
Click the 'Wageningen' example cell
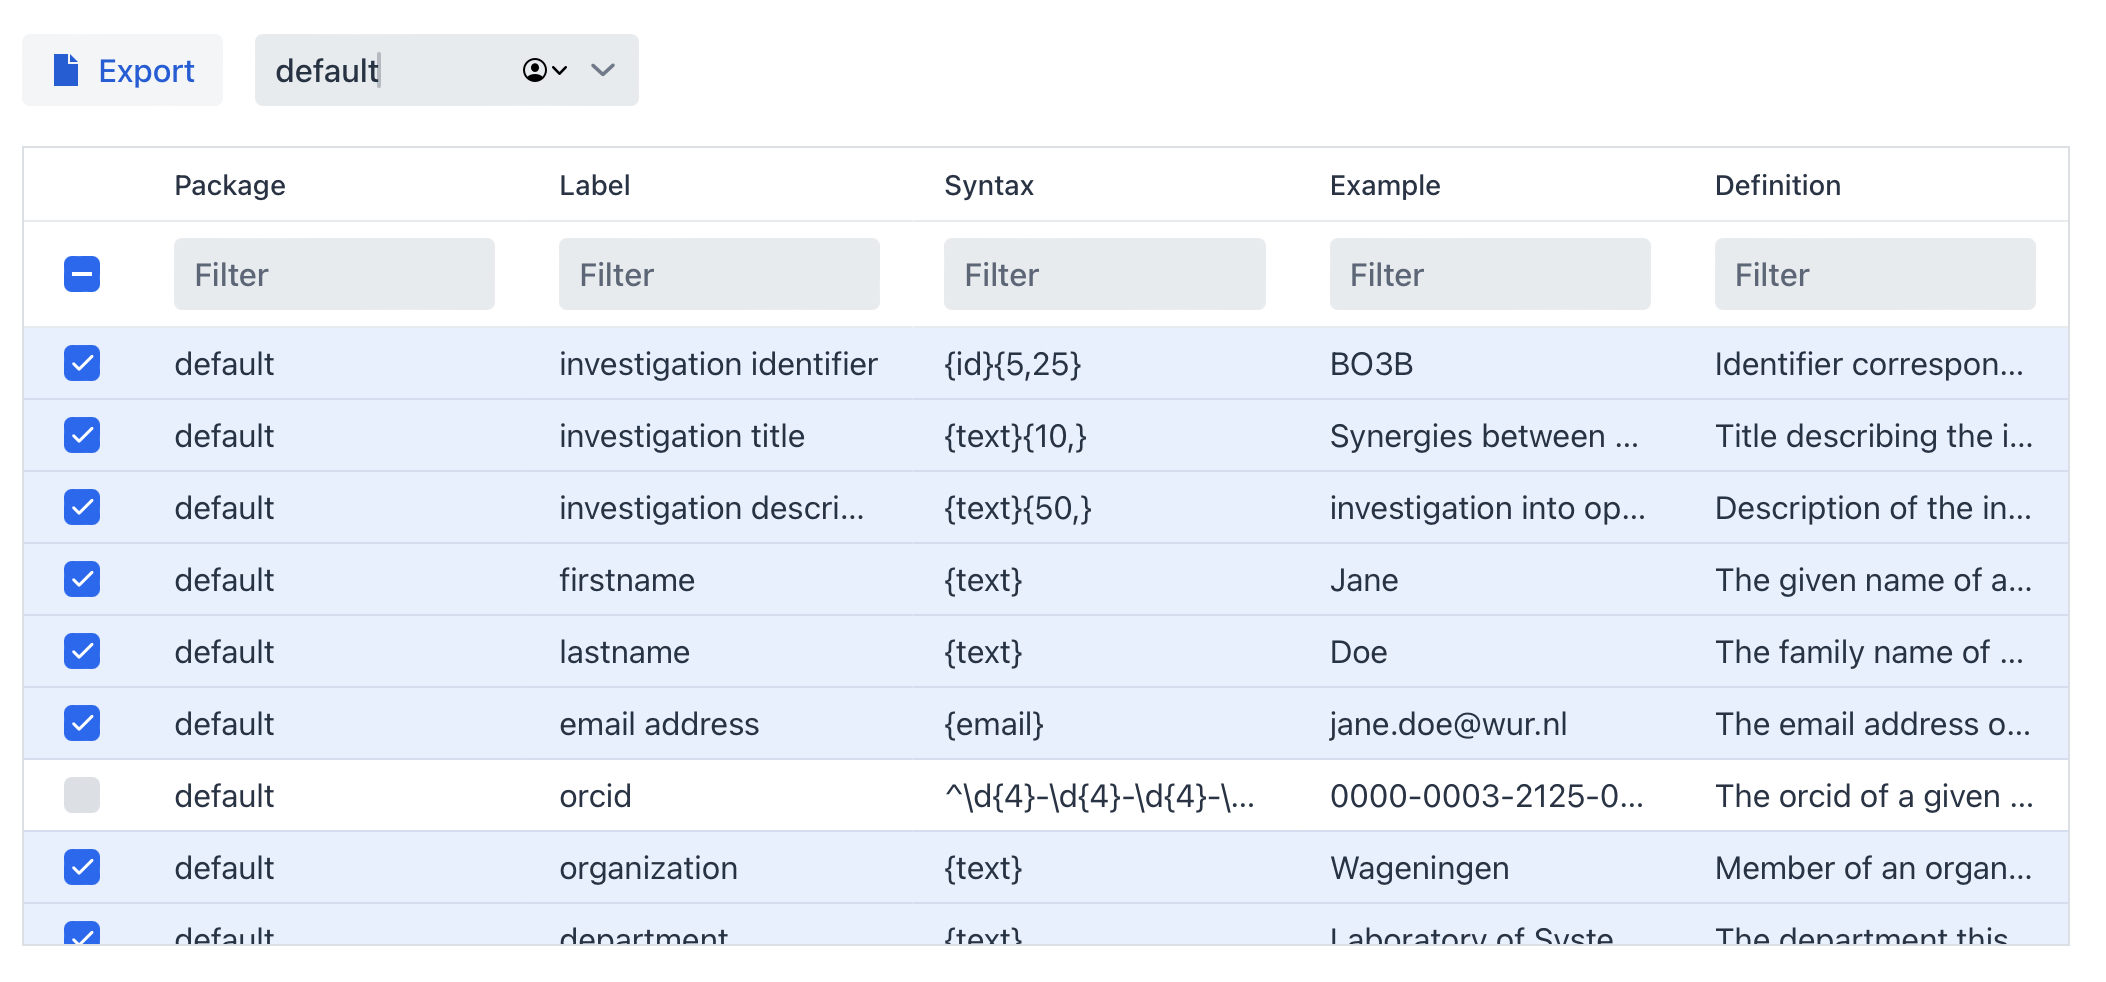pos(1419,868)
